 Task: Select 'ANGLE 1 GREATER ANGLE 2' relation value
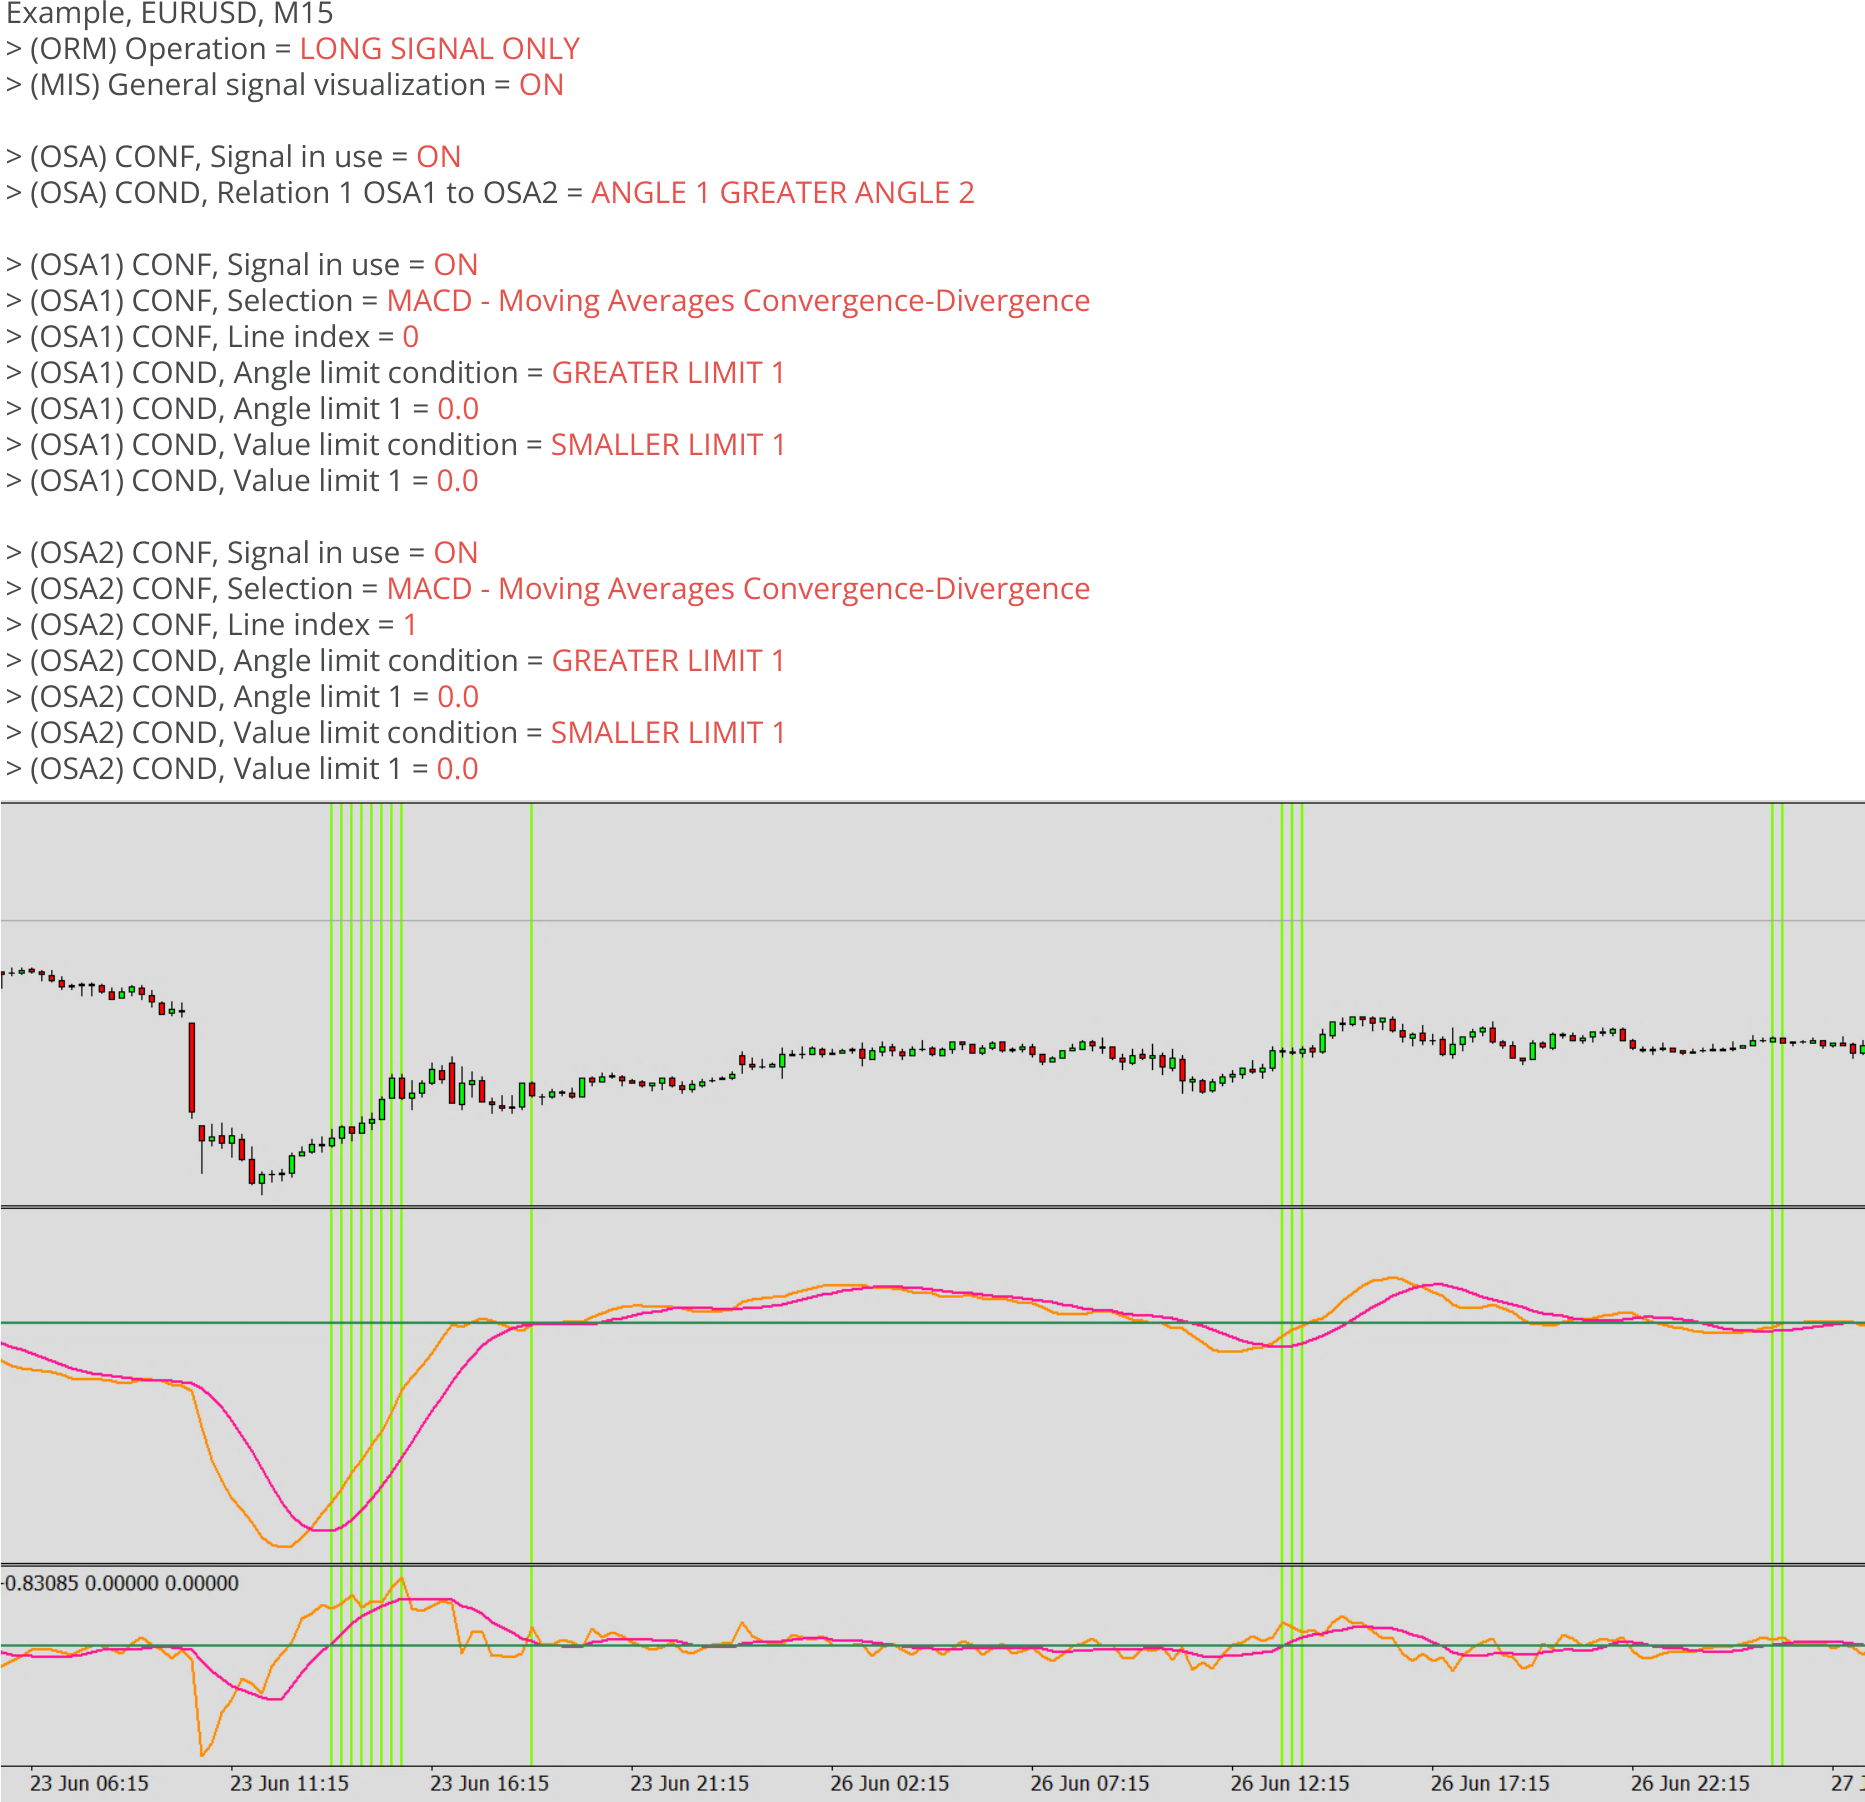pos(783,193)
